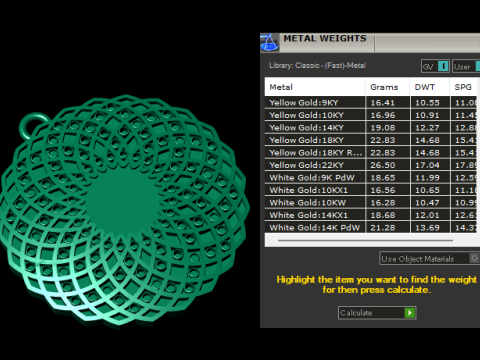Select the Yellow Gold:10KY row
This screenshot has height=360, width=480.
[371, 115]
